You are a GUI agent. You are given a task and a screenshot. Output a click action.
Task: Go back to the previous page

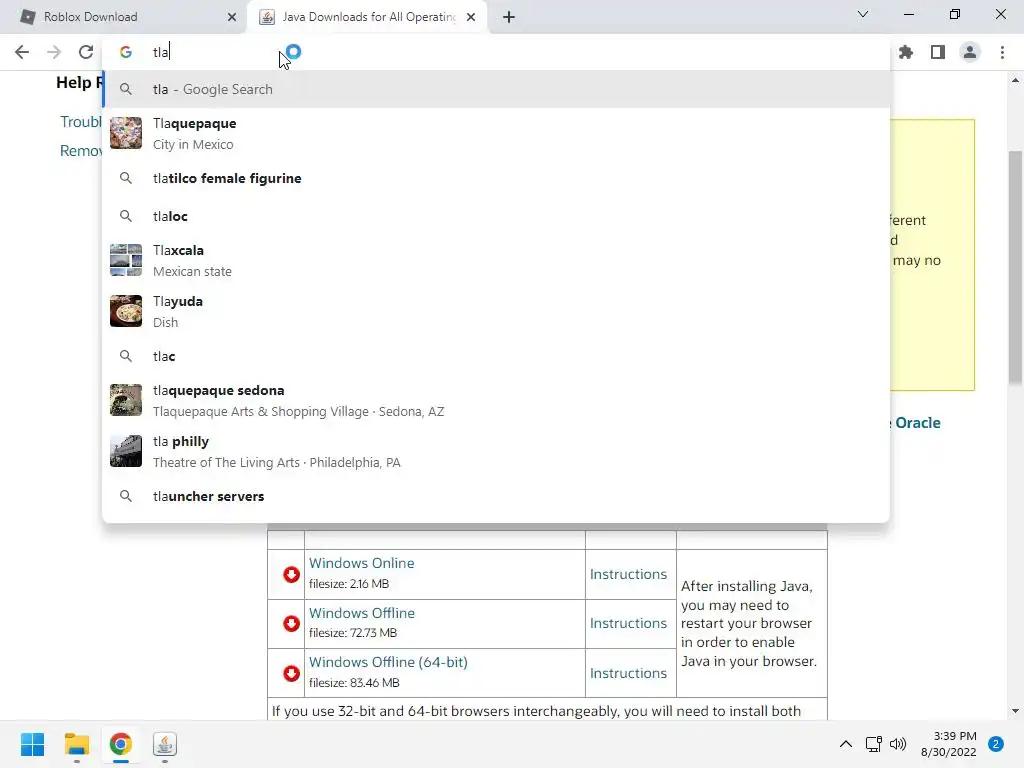(x=22, y=52)
